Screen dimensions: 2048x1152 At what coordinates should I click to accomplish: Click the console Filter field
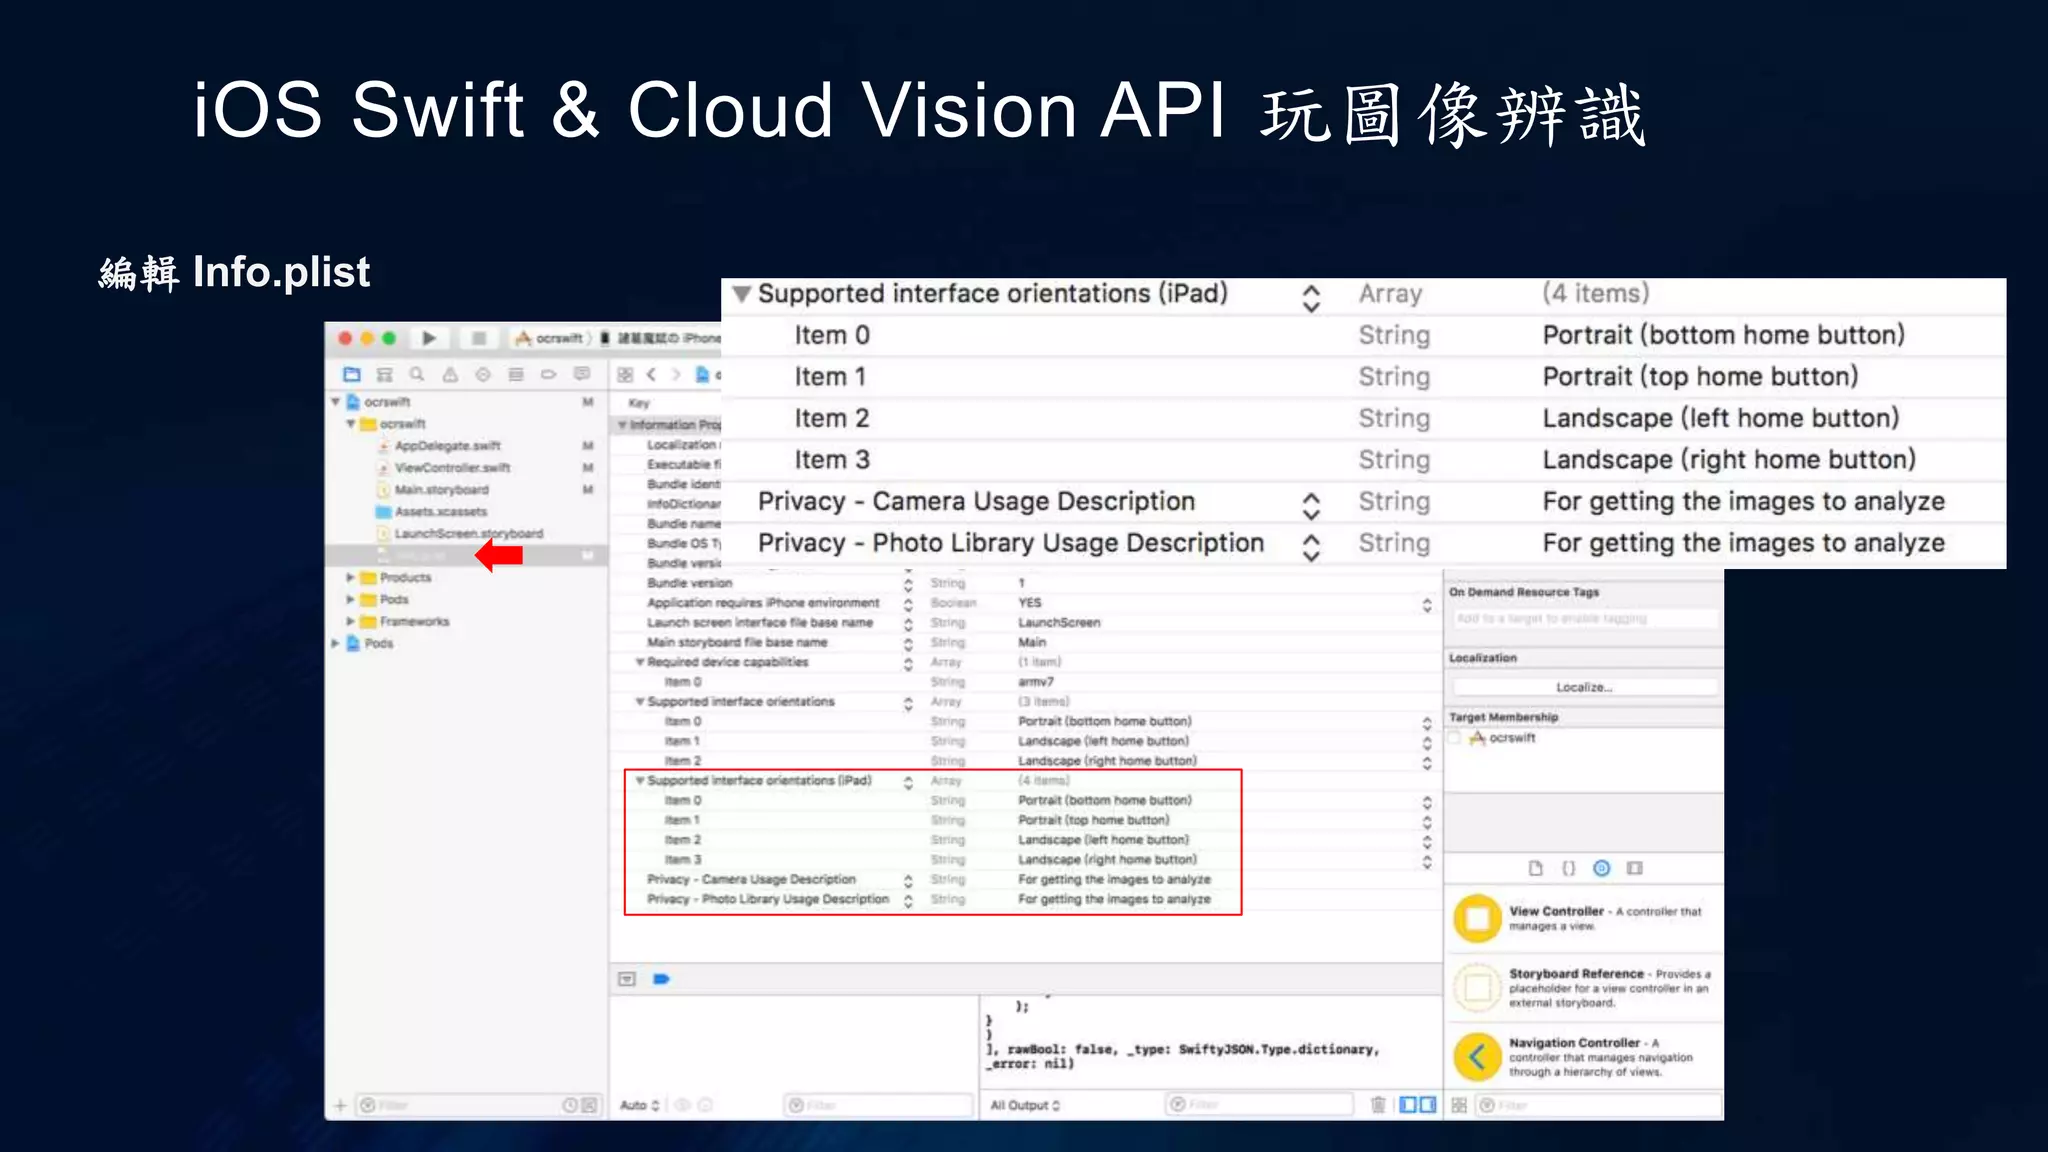1258,1105
